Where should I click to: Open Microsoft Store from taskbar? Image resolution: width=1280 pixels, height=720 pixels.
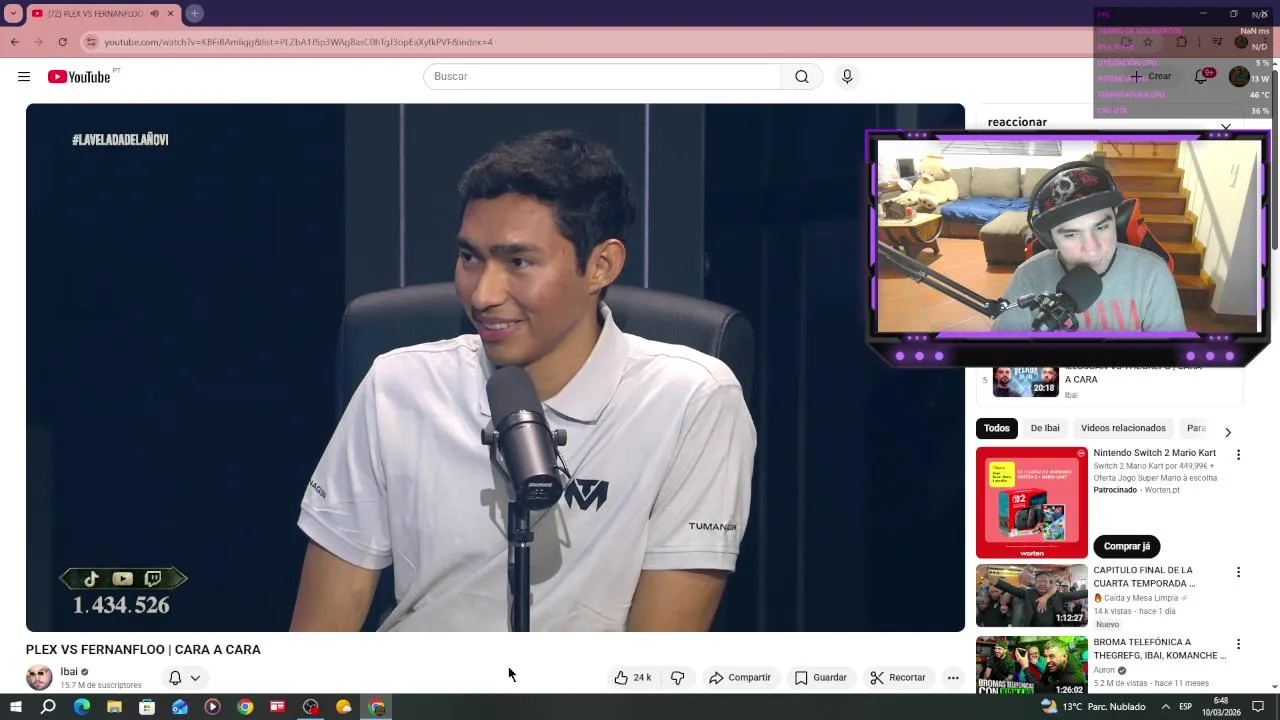coord(147,707)
